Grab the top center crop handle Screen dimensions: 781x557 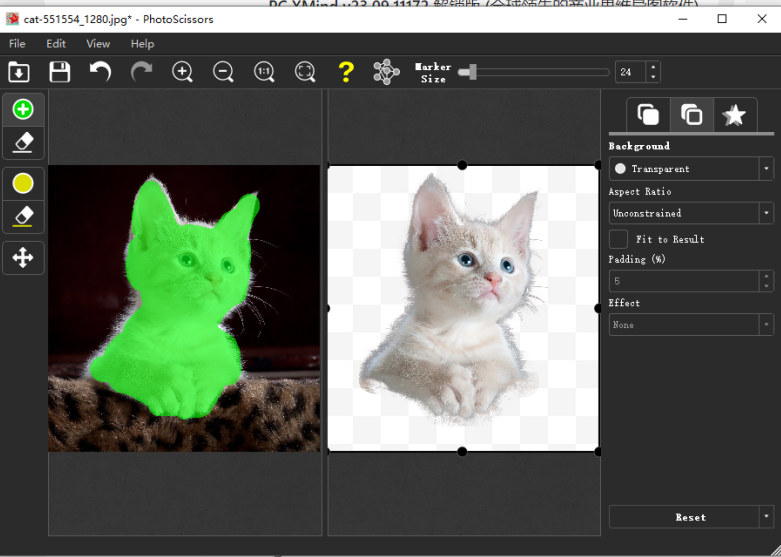pos(462,165)
